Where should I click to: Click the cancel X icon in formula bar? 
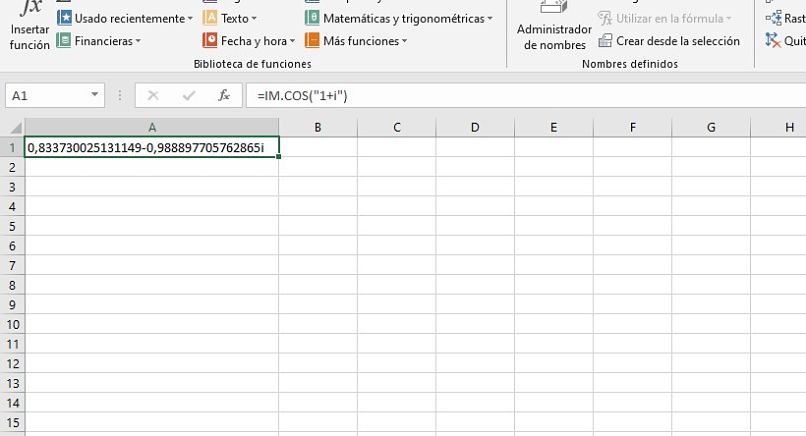point(153,95)
